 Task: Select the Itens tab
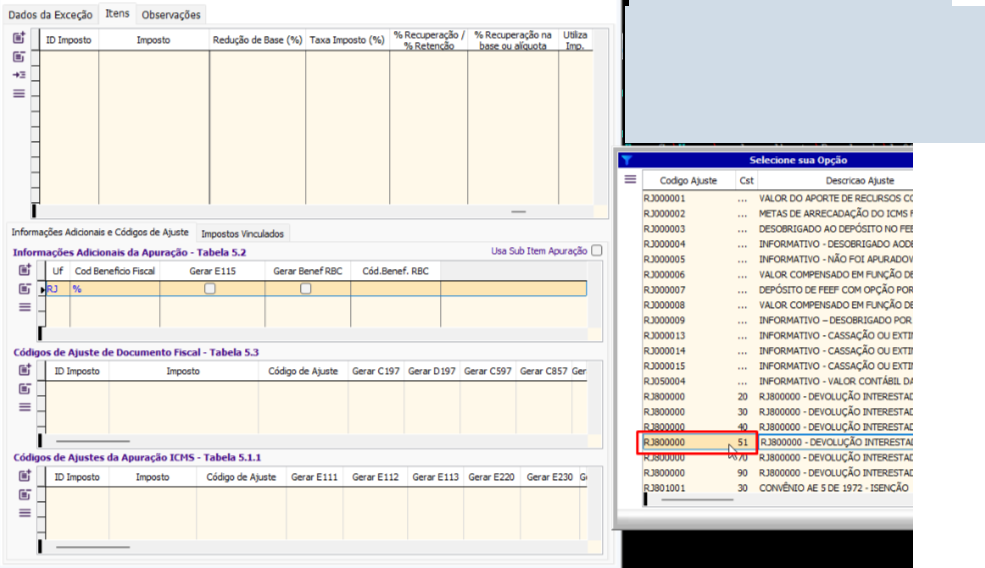[x=117, y=13]
